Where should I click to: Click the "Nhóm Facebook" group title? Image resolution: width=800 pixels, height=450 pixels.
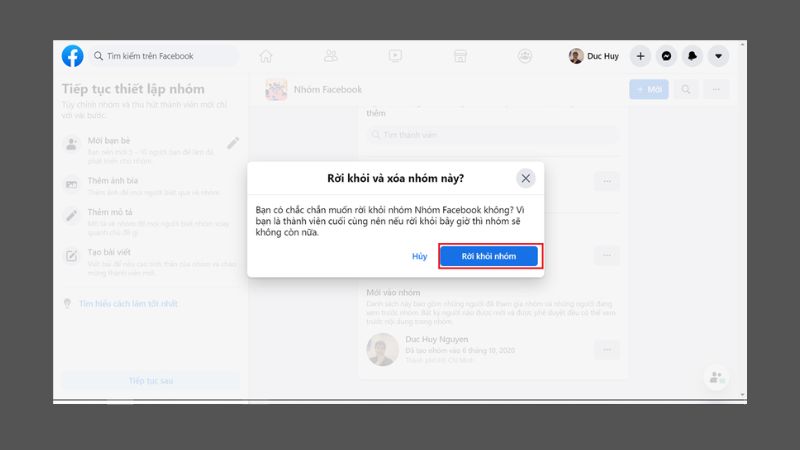pyautogui.click(x=328, y=90)
